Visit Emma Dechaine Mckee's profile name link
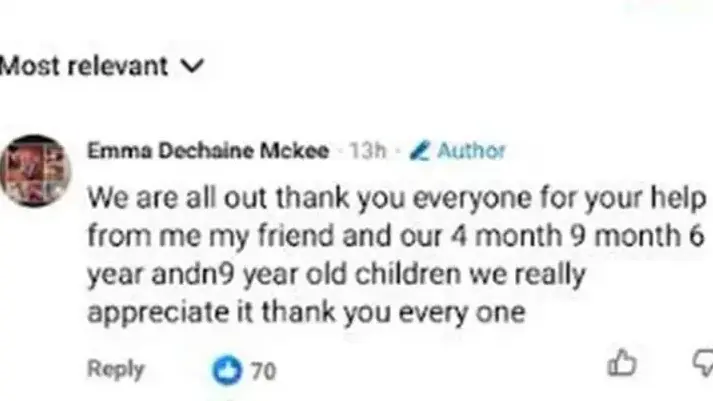This screenshot has width=713, height=401. tap(208, 150)
